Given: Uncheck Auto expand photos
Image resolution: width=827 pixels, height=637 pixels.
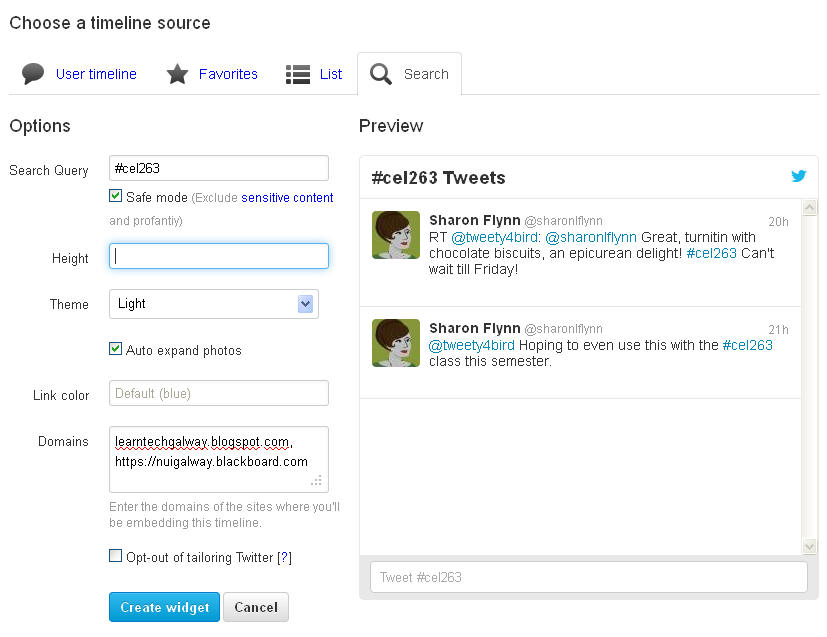Looking at the screenshot, I should 116,349.
